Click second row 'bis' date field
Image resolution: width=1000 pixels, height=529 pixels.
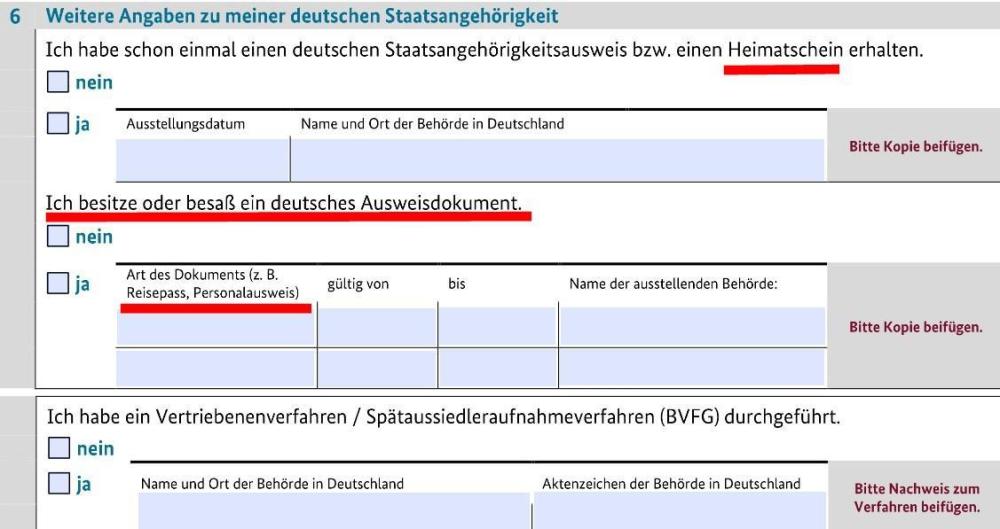pyautogui.click(x=497, y=367)
